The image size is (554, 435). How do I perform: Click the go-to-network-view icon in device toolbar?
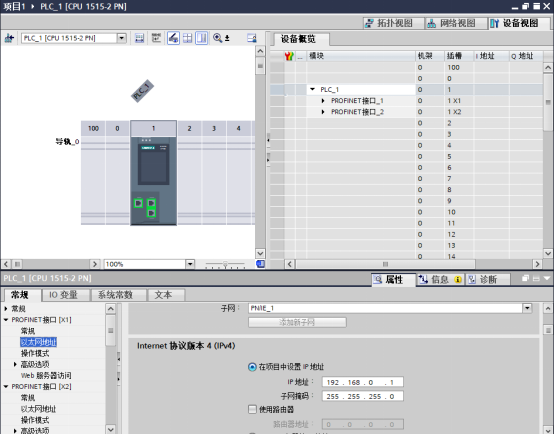tap(9, 38)
